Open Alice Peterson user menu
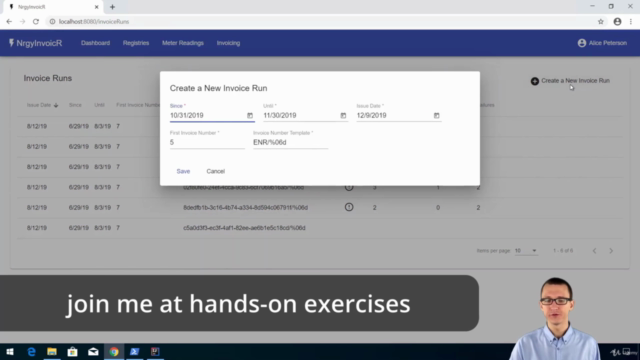 (x=602, y=43)
